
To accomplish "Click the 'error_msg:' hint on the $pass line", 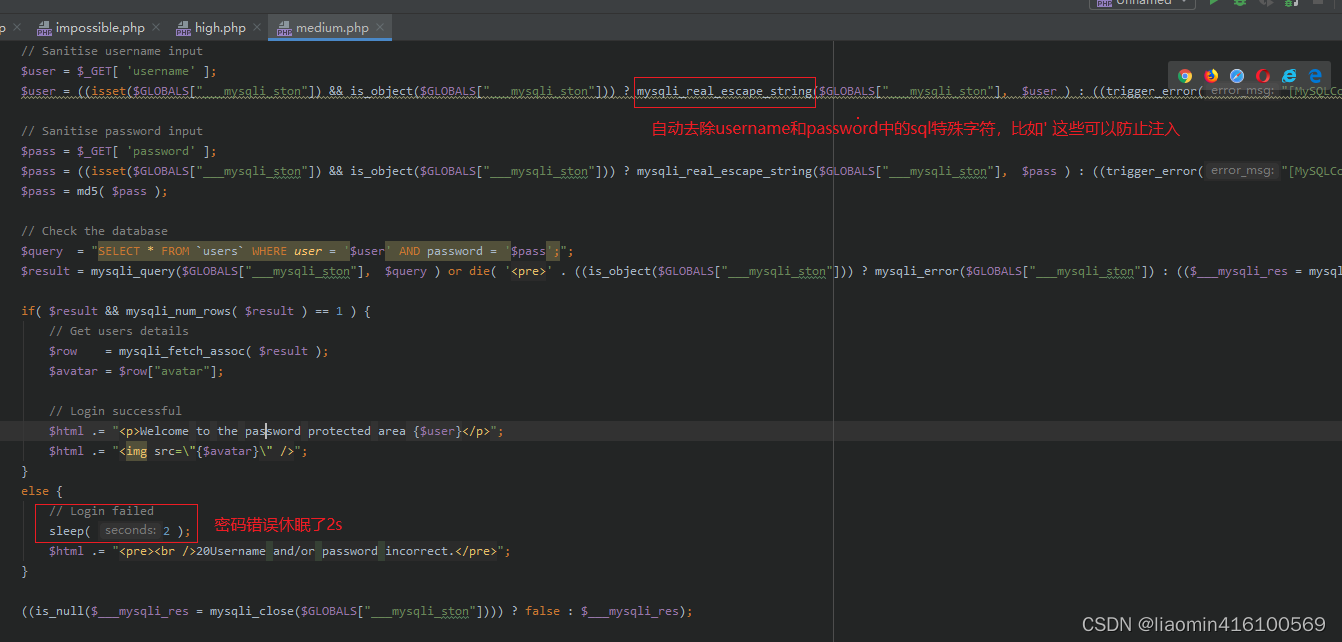I will pos(1242,171).
